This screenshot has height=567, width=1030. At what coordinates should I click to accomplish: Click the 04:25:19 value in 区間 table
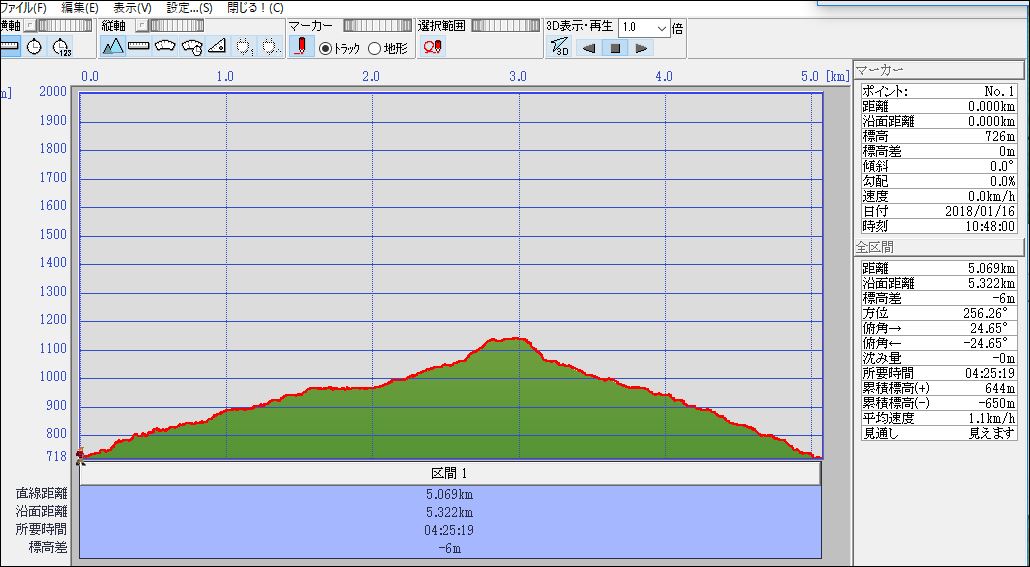click(x=450, y=530)
